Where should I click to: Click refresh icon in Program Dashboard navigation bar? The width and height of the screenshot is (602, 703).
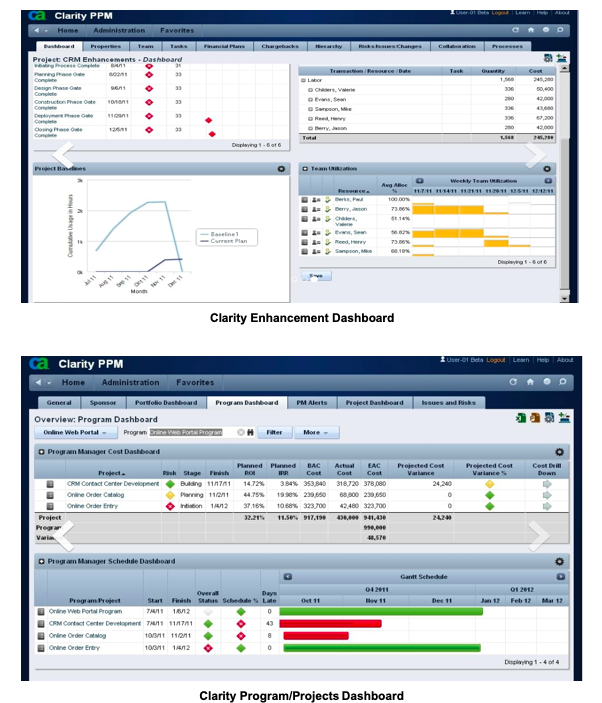(x=513, y=382)
